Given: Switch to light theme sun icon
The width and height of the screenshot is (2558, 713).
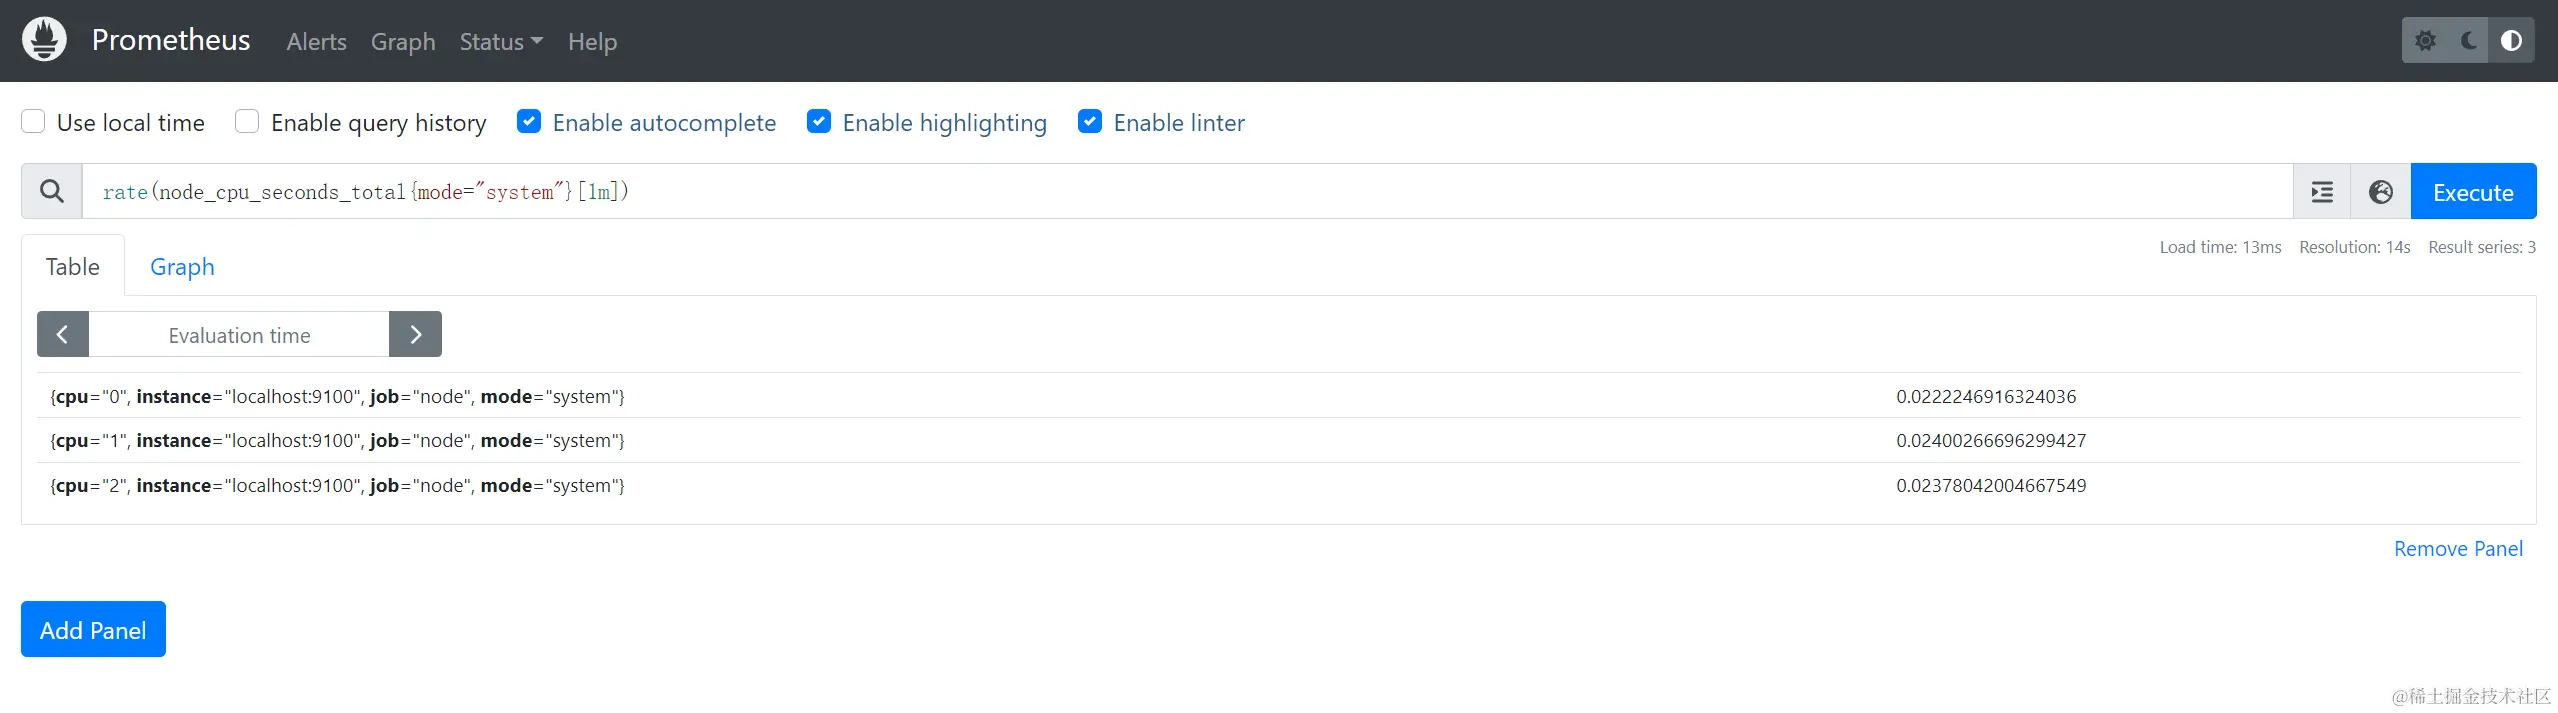Looking at the screenshot, I should [x=2425, y=41].
